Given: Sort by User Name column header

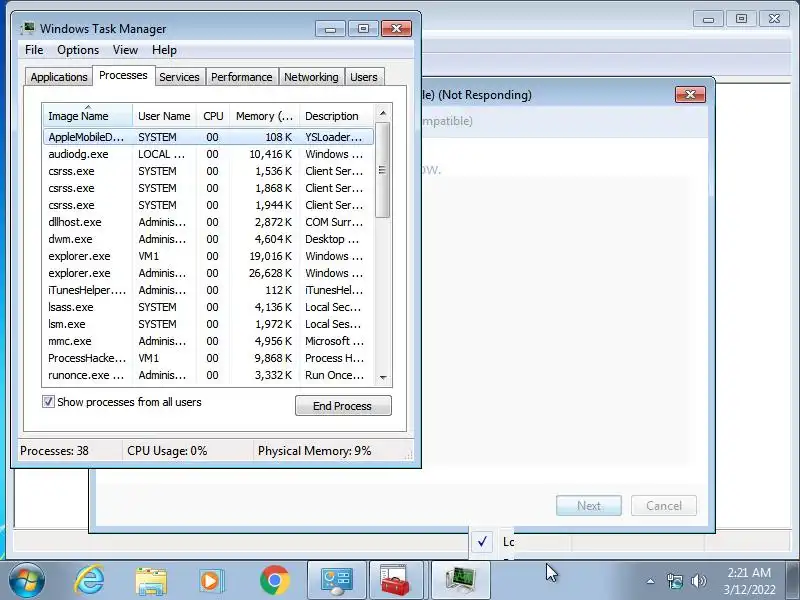Looking at the screenshot, I should point(164,116).
